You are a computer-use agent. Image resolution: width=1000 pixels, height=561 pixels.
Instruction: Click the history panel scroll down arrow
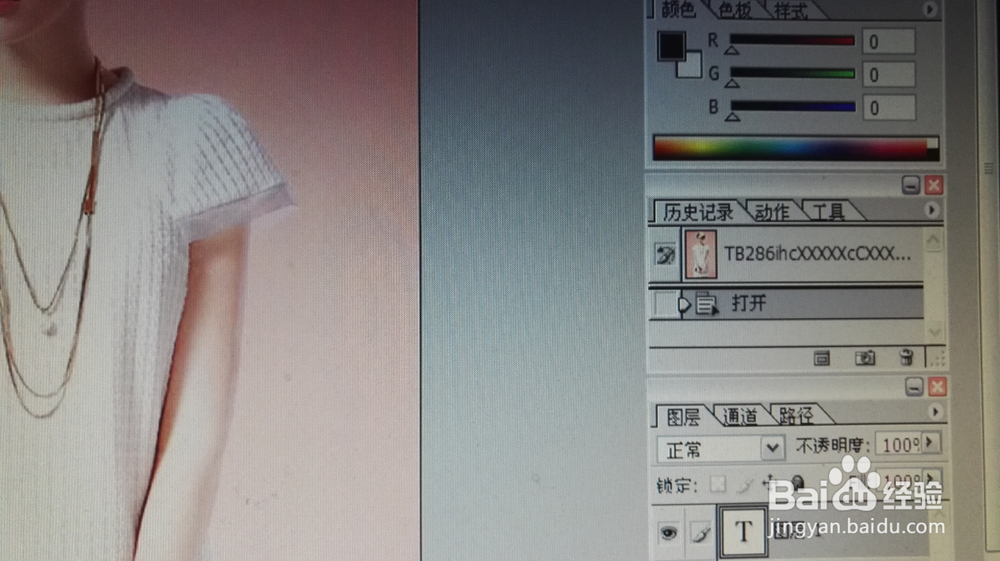click(x=934, y=332)
